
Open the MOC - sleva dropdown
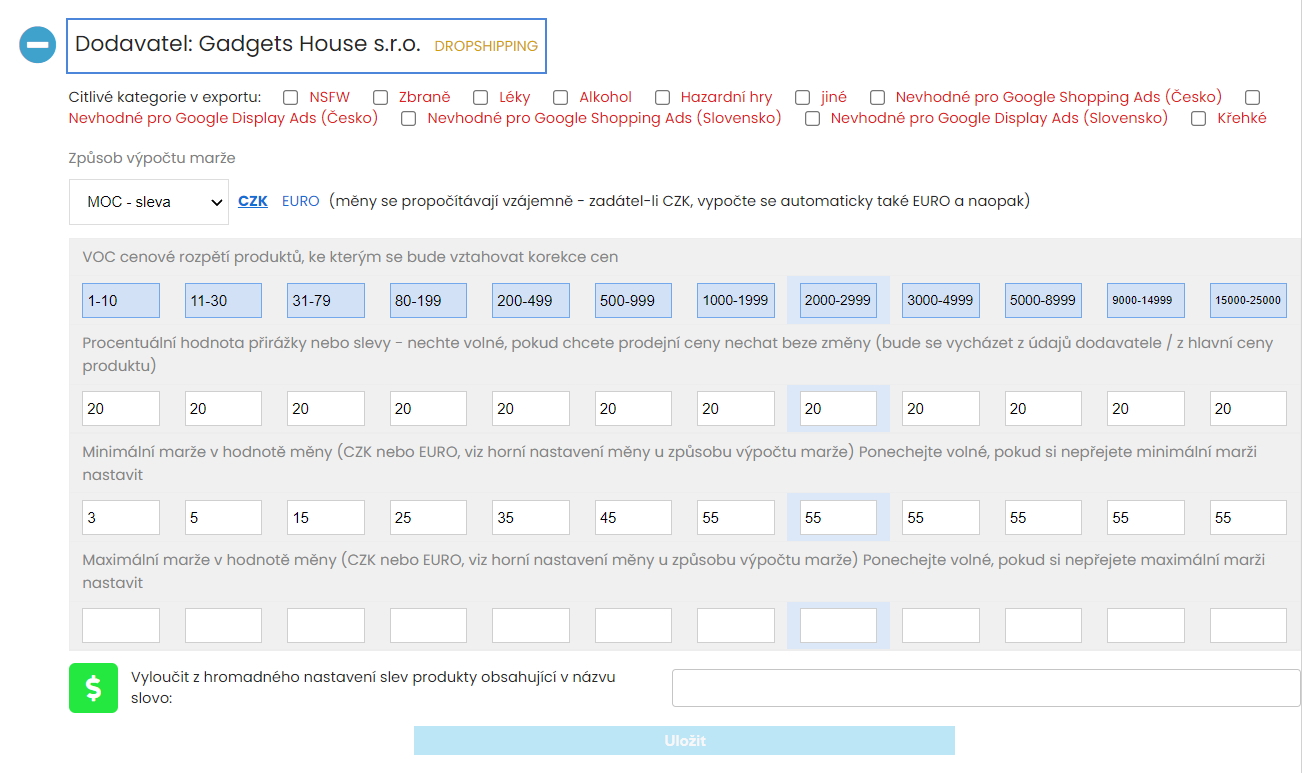[149, 202]
